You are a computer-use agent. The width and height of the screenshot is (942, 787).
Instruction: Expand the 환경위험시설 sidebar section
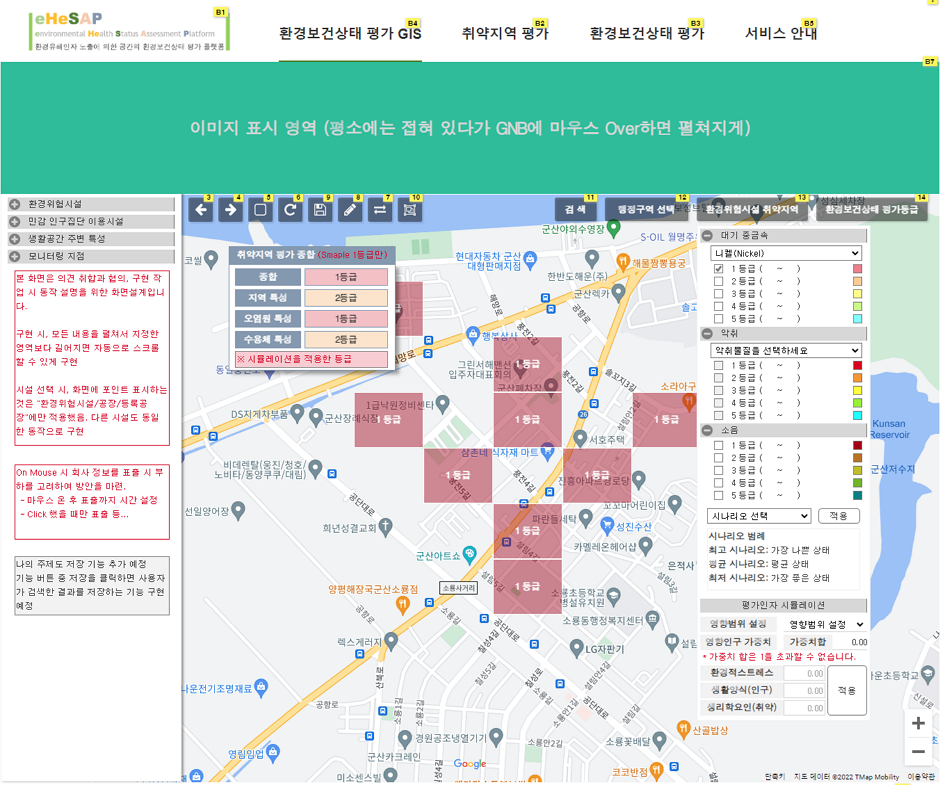[15, 204]
